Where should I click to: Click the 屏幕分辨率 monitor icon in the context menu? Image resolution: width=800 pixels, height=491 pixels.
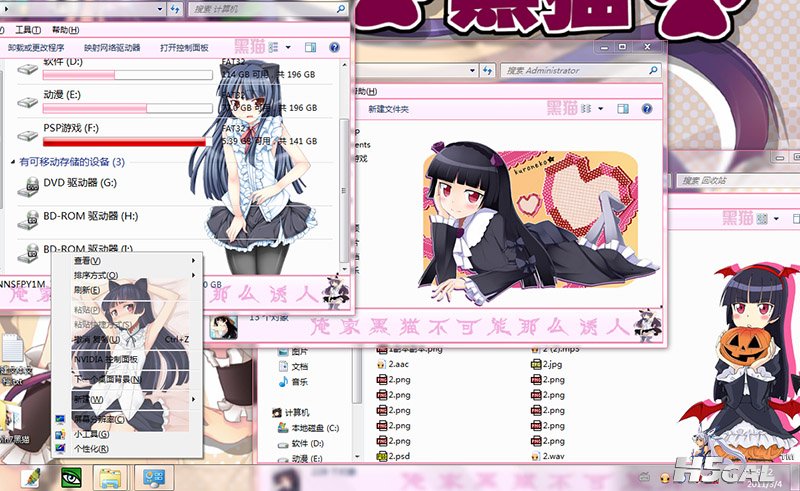(60, 420)
